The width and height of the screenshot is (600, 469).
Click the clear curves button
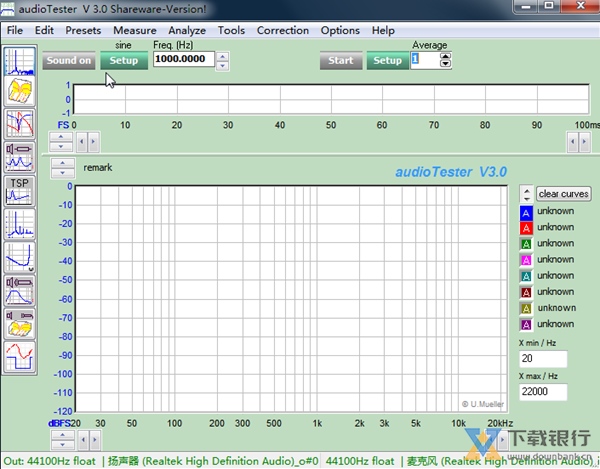click(x=564, y=194)
